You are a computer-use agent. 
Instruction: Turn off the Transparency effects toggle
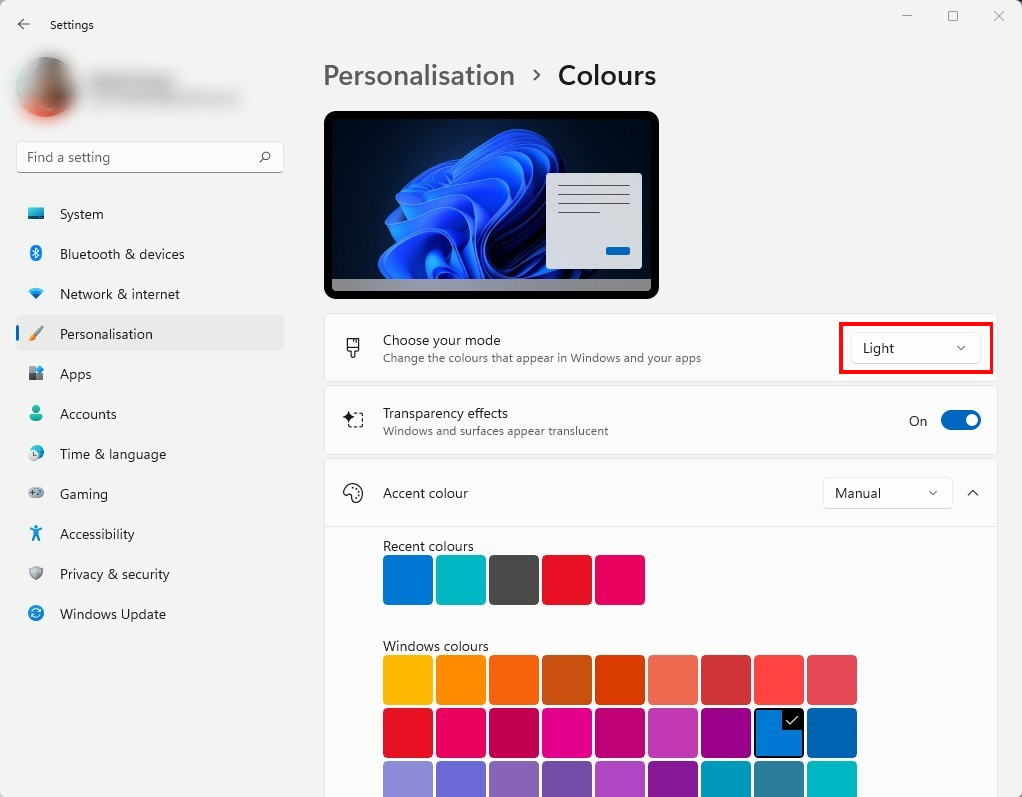(961, 420)
